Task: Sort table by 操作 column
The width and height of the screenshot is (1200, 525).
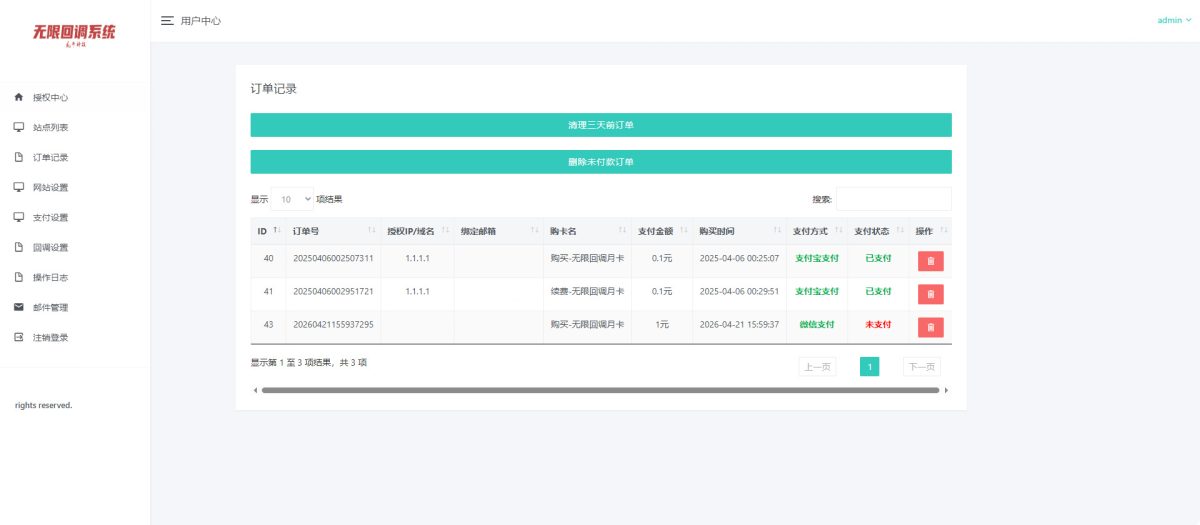Action: [x=944, y=231]
